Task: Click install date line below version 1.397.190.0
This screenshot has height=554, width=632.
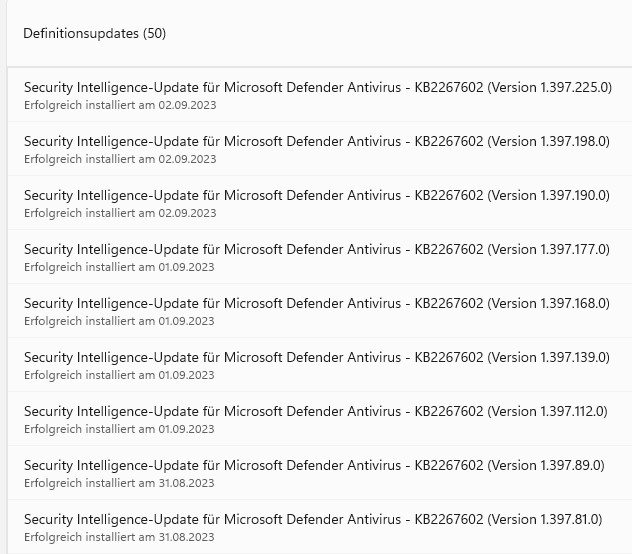Action: click(x=119, y=213)
